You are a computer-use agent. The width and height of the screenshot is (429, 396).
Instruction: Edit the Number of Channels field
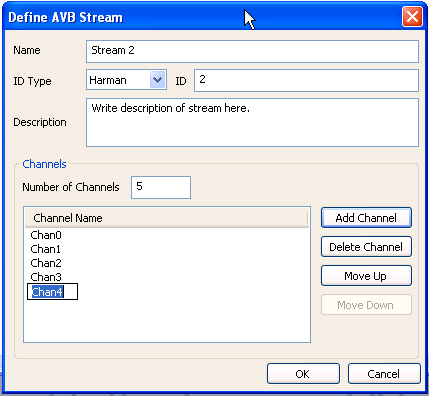161,187
